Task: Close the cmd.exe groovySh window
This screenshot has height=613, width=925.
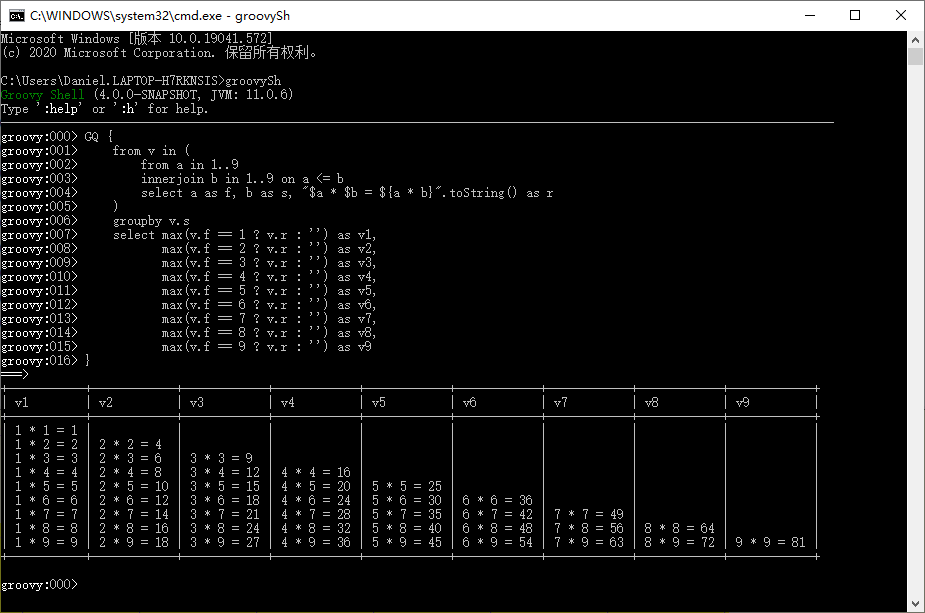Action: pyautogui.click(x=900, y=15)
